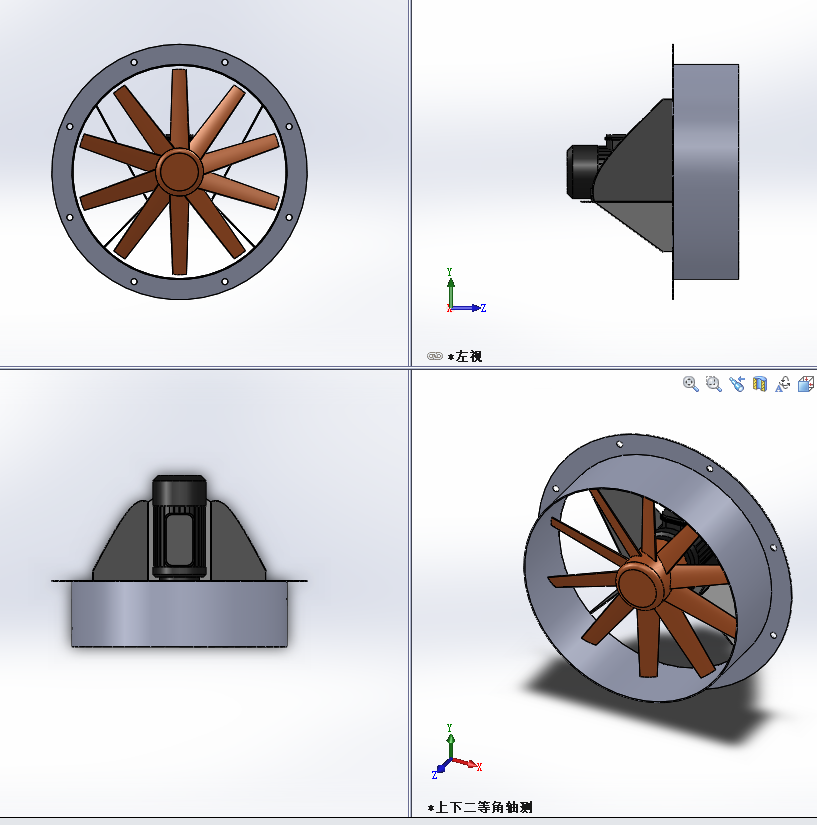
Task: Click the link-views icon beside 左视
Action: [x=435, y=356]
